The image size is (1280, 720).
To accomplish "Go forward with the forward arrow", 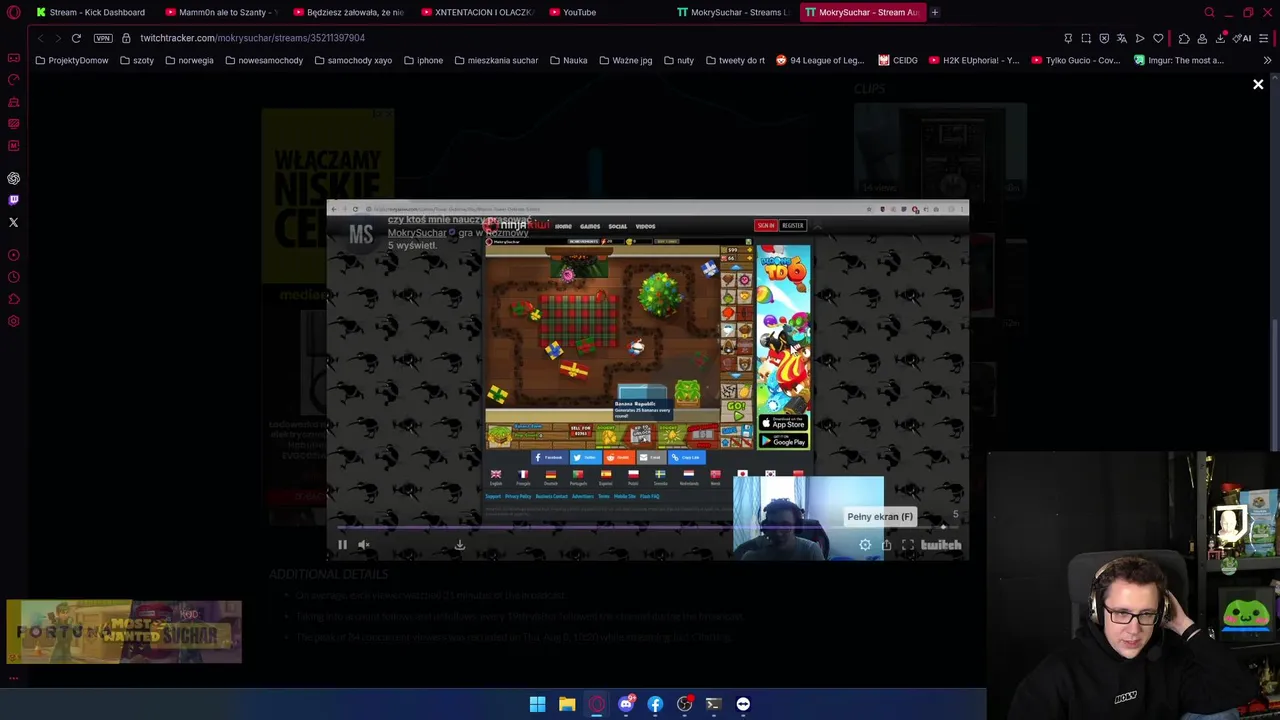I will click(58, 38).
